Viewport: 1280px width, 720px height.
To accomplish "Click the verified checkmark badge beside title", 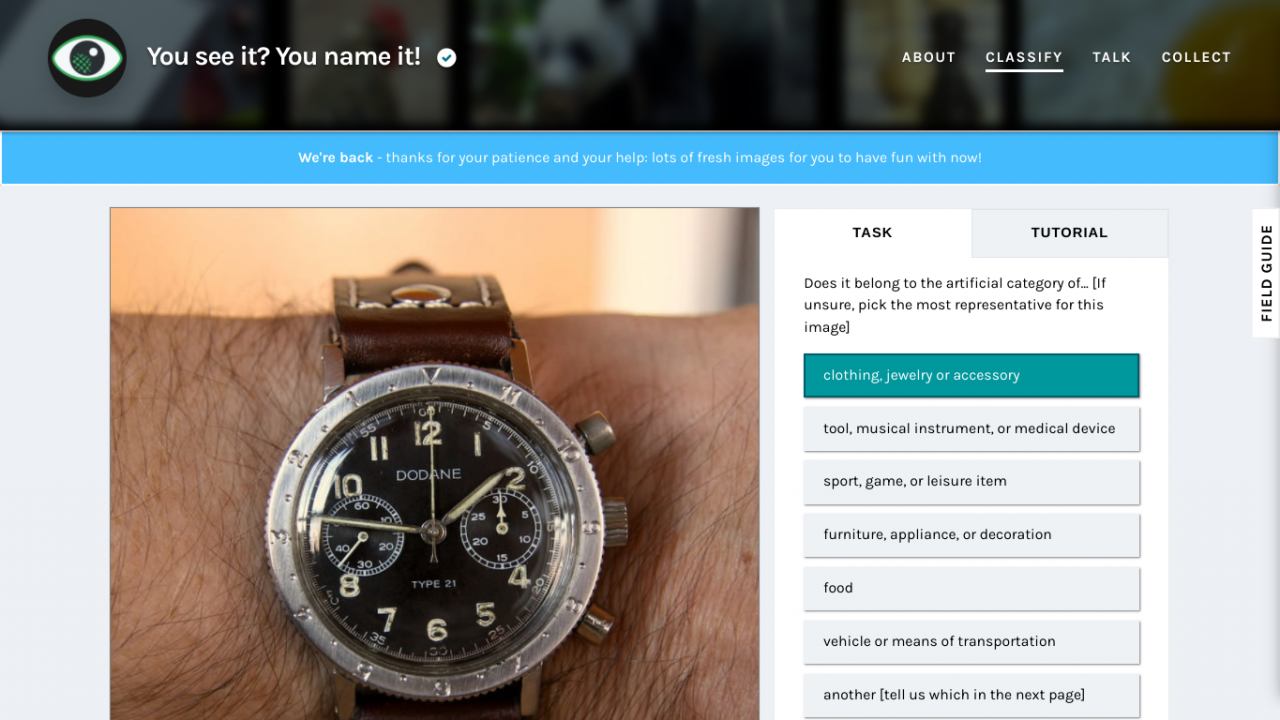I will (447, 58).
